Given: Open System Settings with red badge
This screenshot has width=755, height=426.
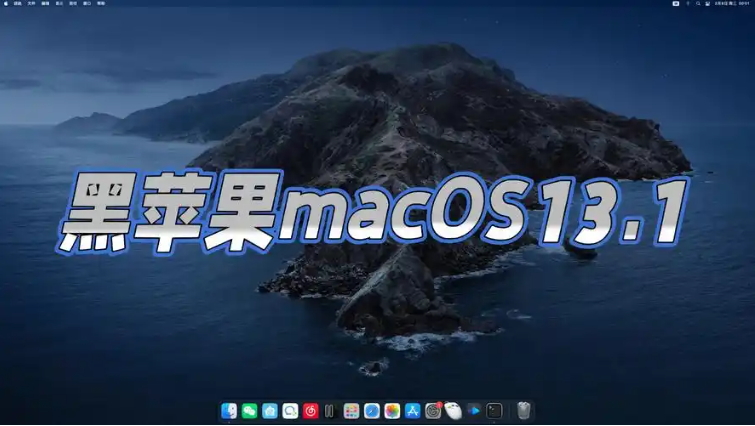Looking at the screenshot, I should point(433,411).
